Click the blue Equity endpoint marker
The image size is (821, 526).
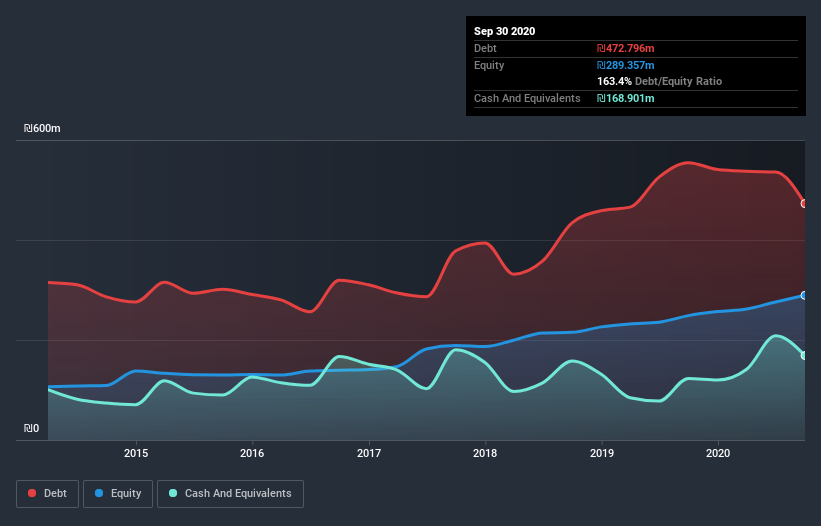(804, 296)
